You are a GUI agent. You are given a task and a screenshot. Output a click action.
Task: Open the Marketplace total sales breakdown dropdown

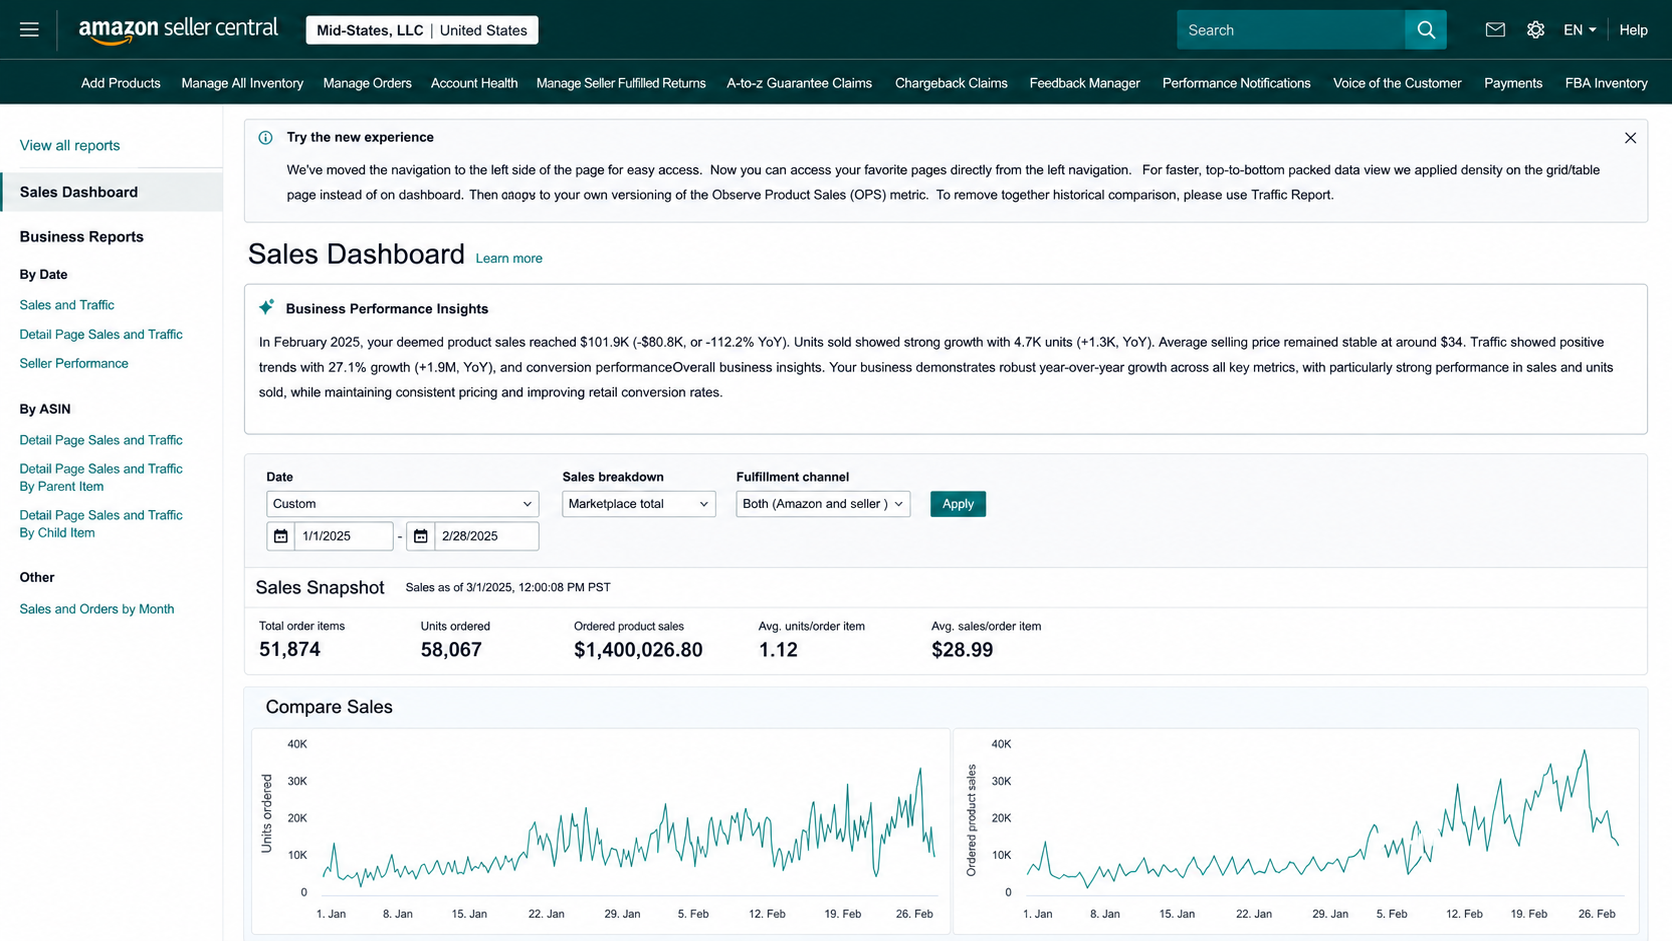(639, 504)
